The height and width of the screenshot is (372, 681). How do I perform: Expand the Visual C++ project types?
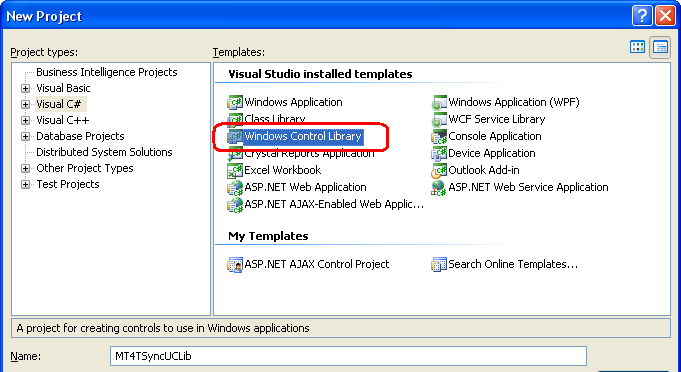[26, 121]
